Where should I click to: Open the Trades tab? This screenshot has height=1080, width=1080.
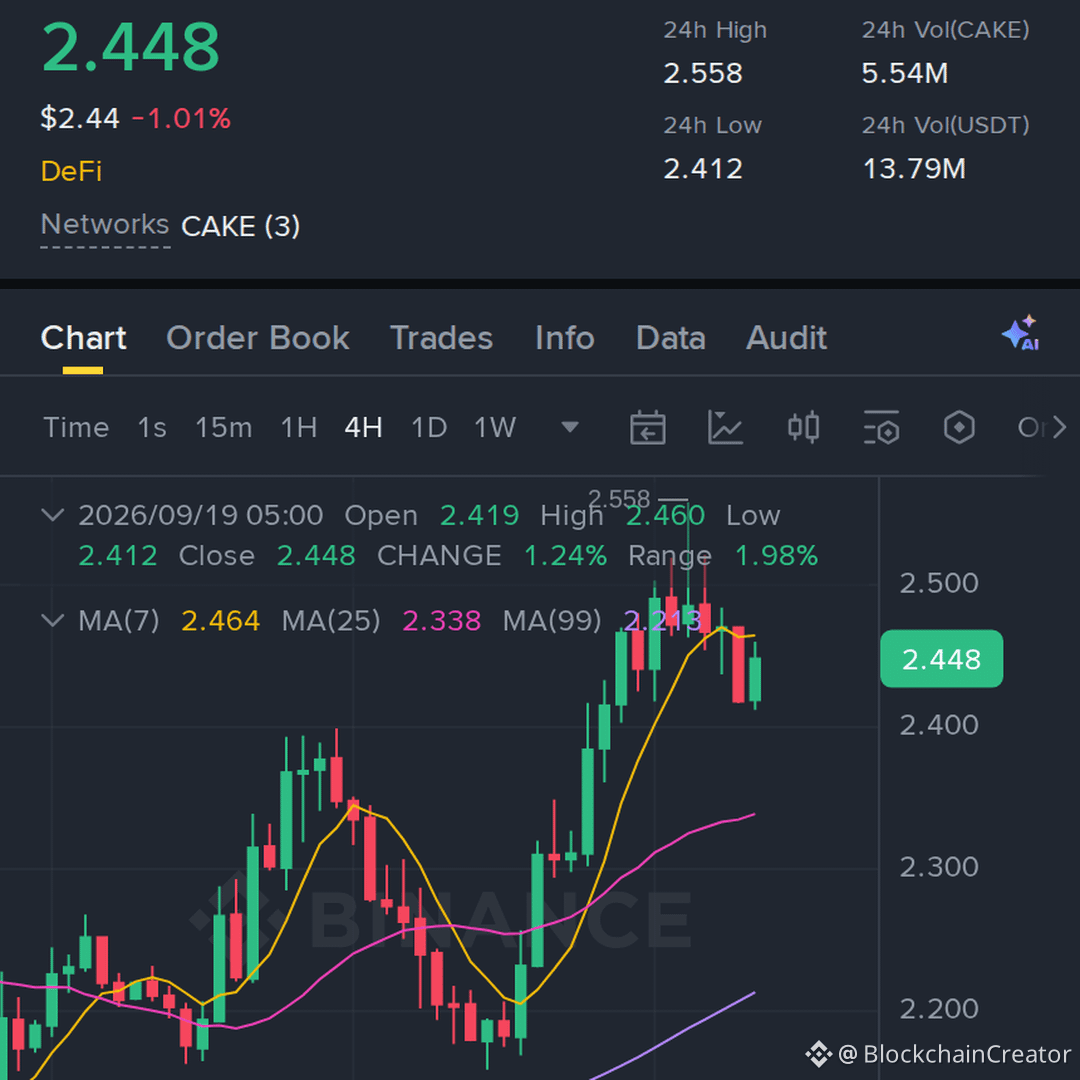[x=442, y=338]
